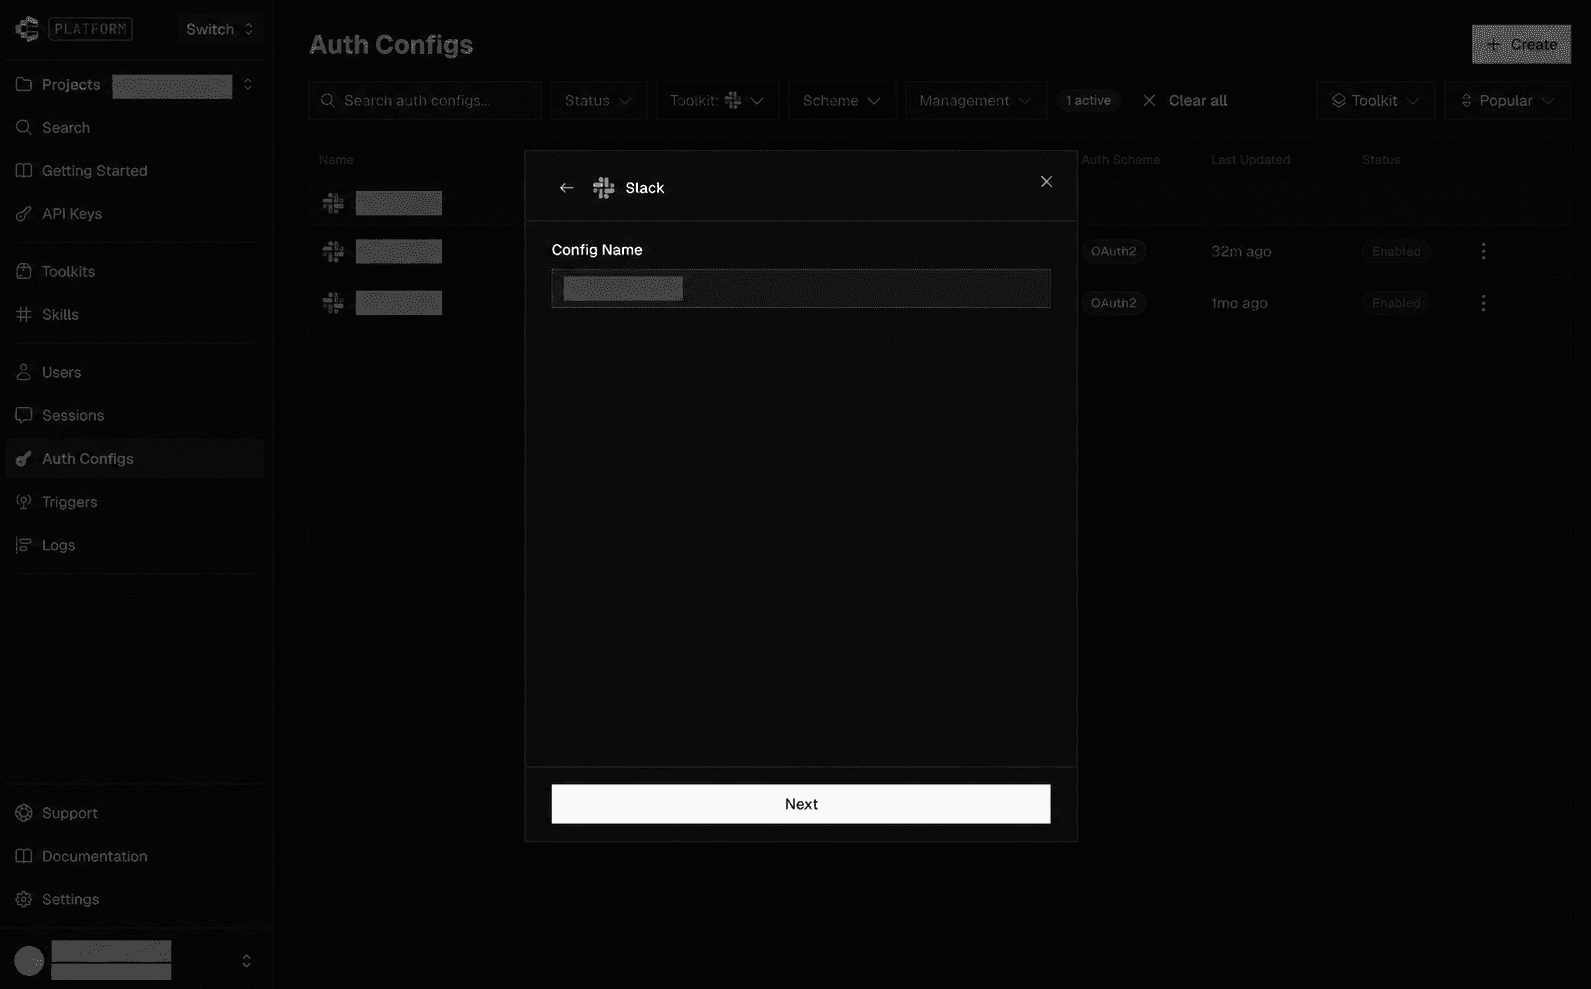
Task: Click the back arrow in Slack dialog
Action: click(567, 188)
